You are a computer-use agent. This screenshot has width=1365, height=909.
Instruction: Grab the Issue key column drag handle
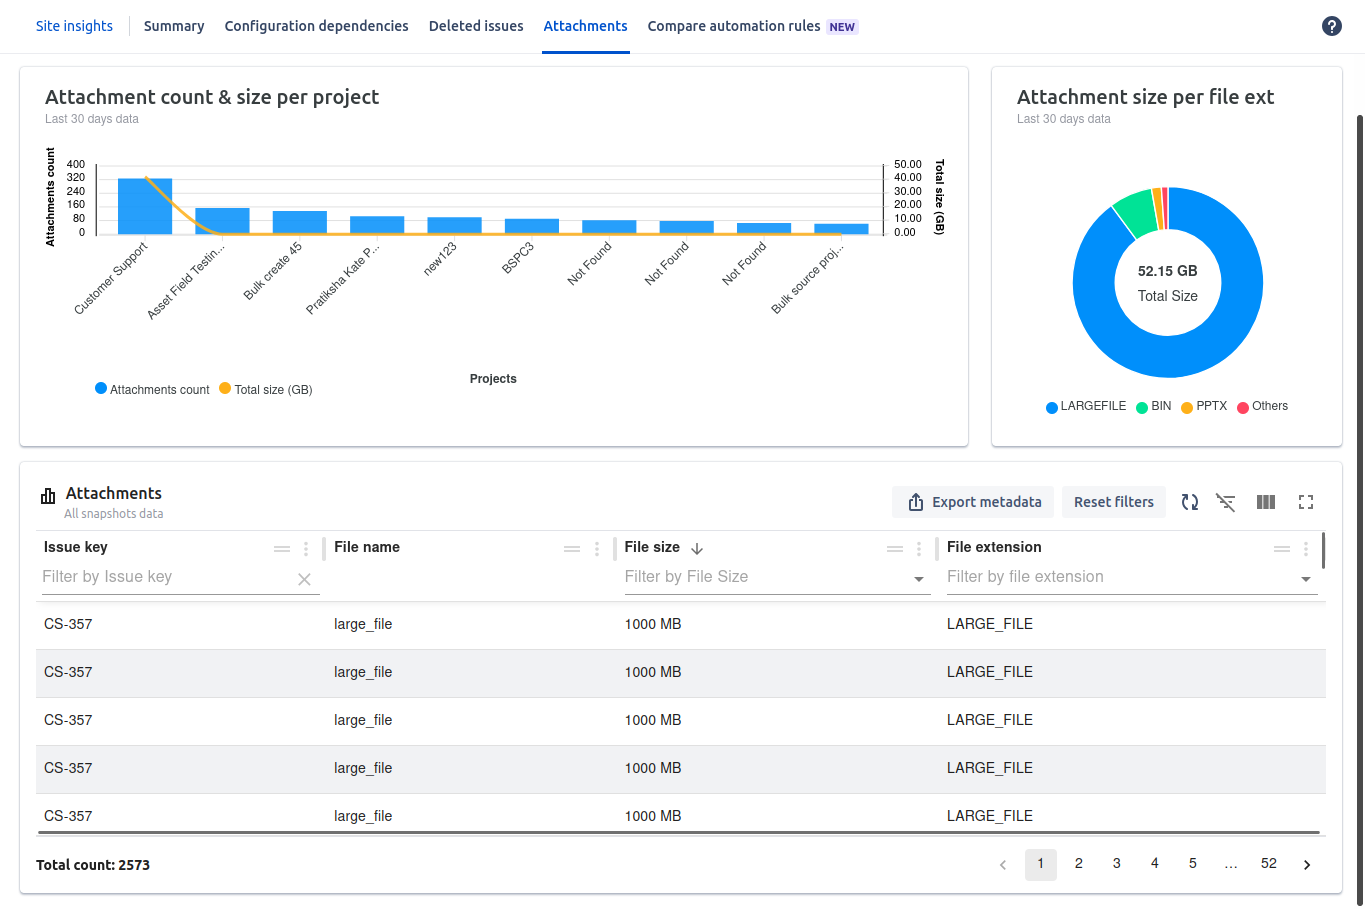point(282,548)
